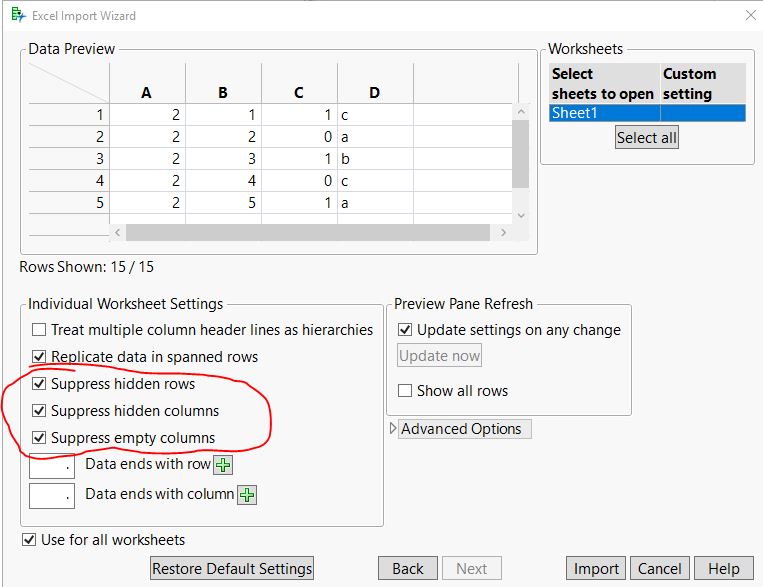Viewport: 763px width, 587px height.
Task: Click the Import button
Action: 596,568
